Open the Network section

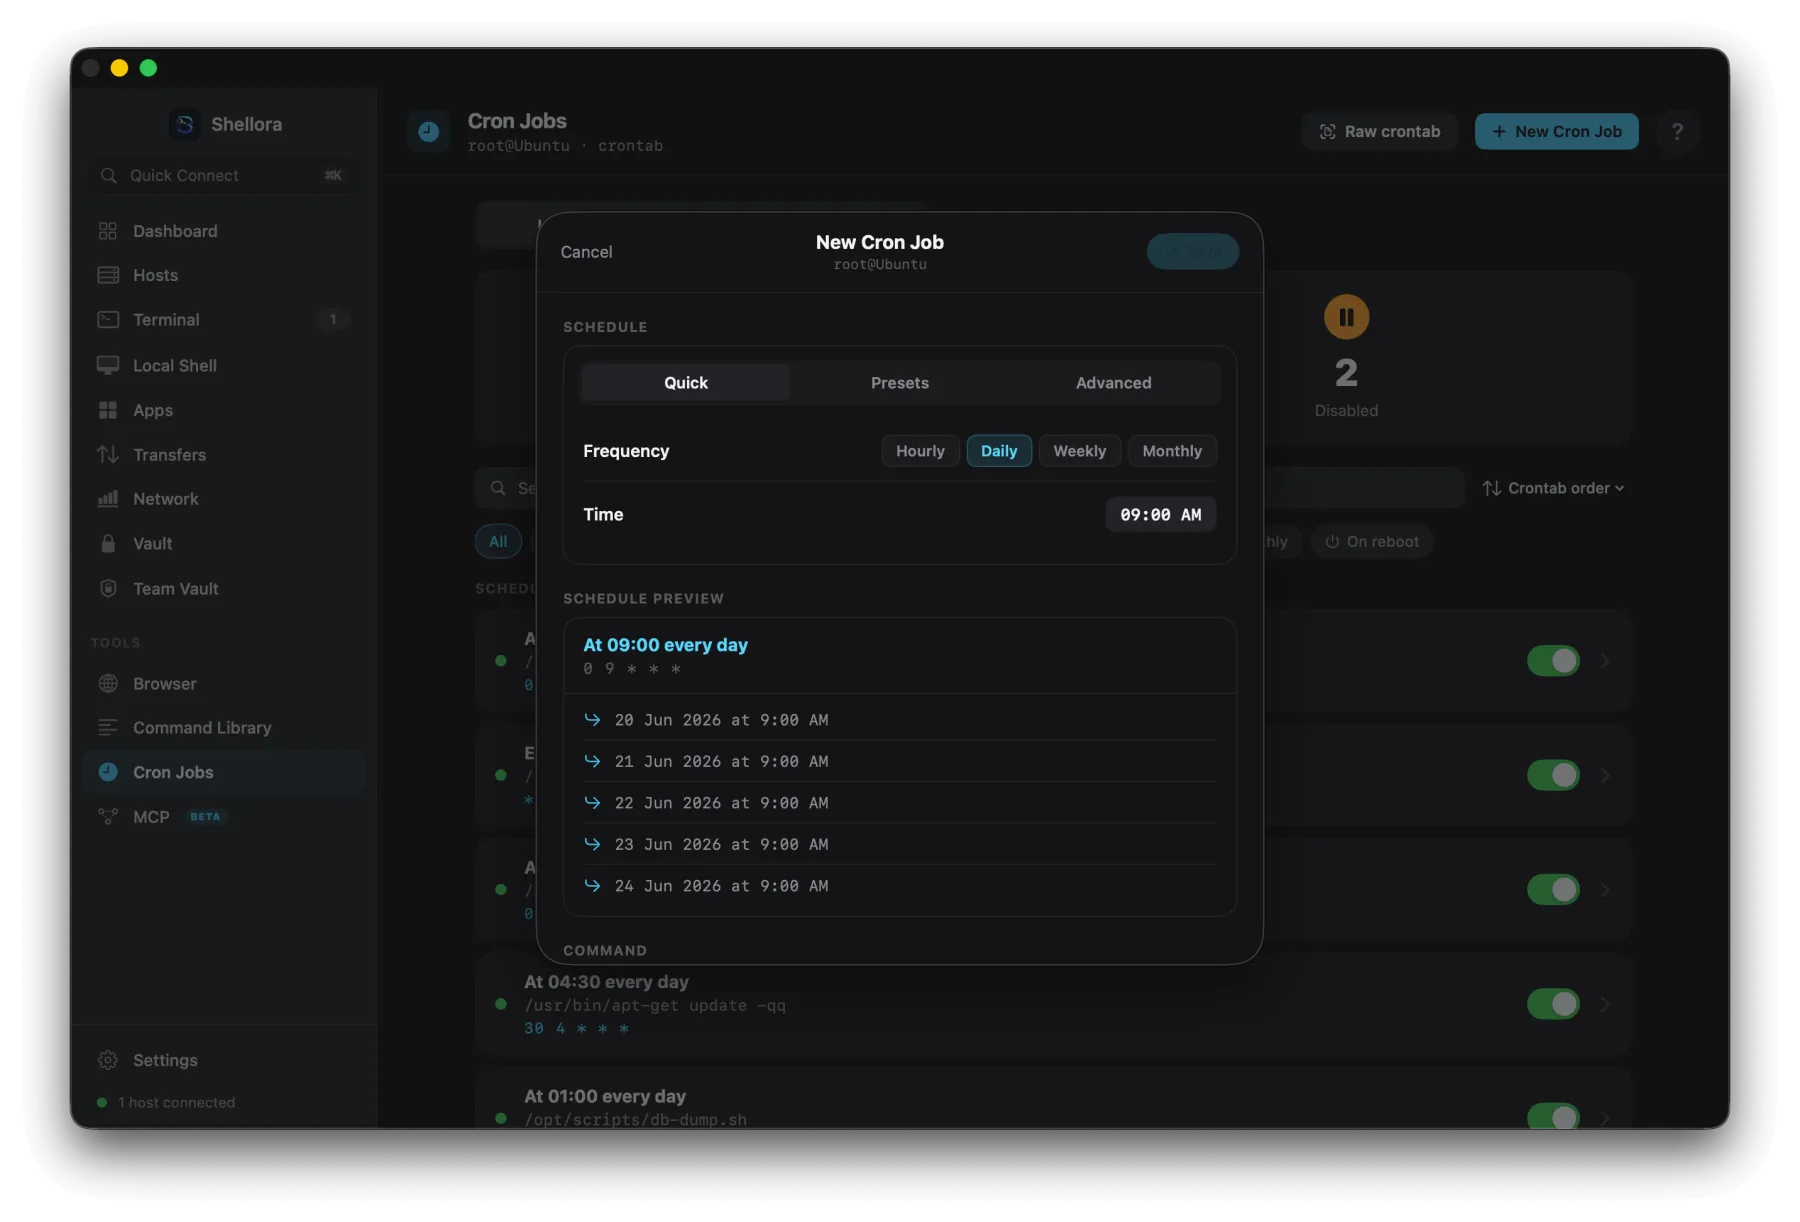(224, 499)
